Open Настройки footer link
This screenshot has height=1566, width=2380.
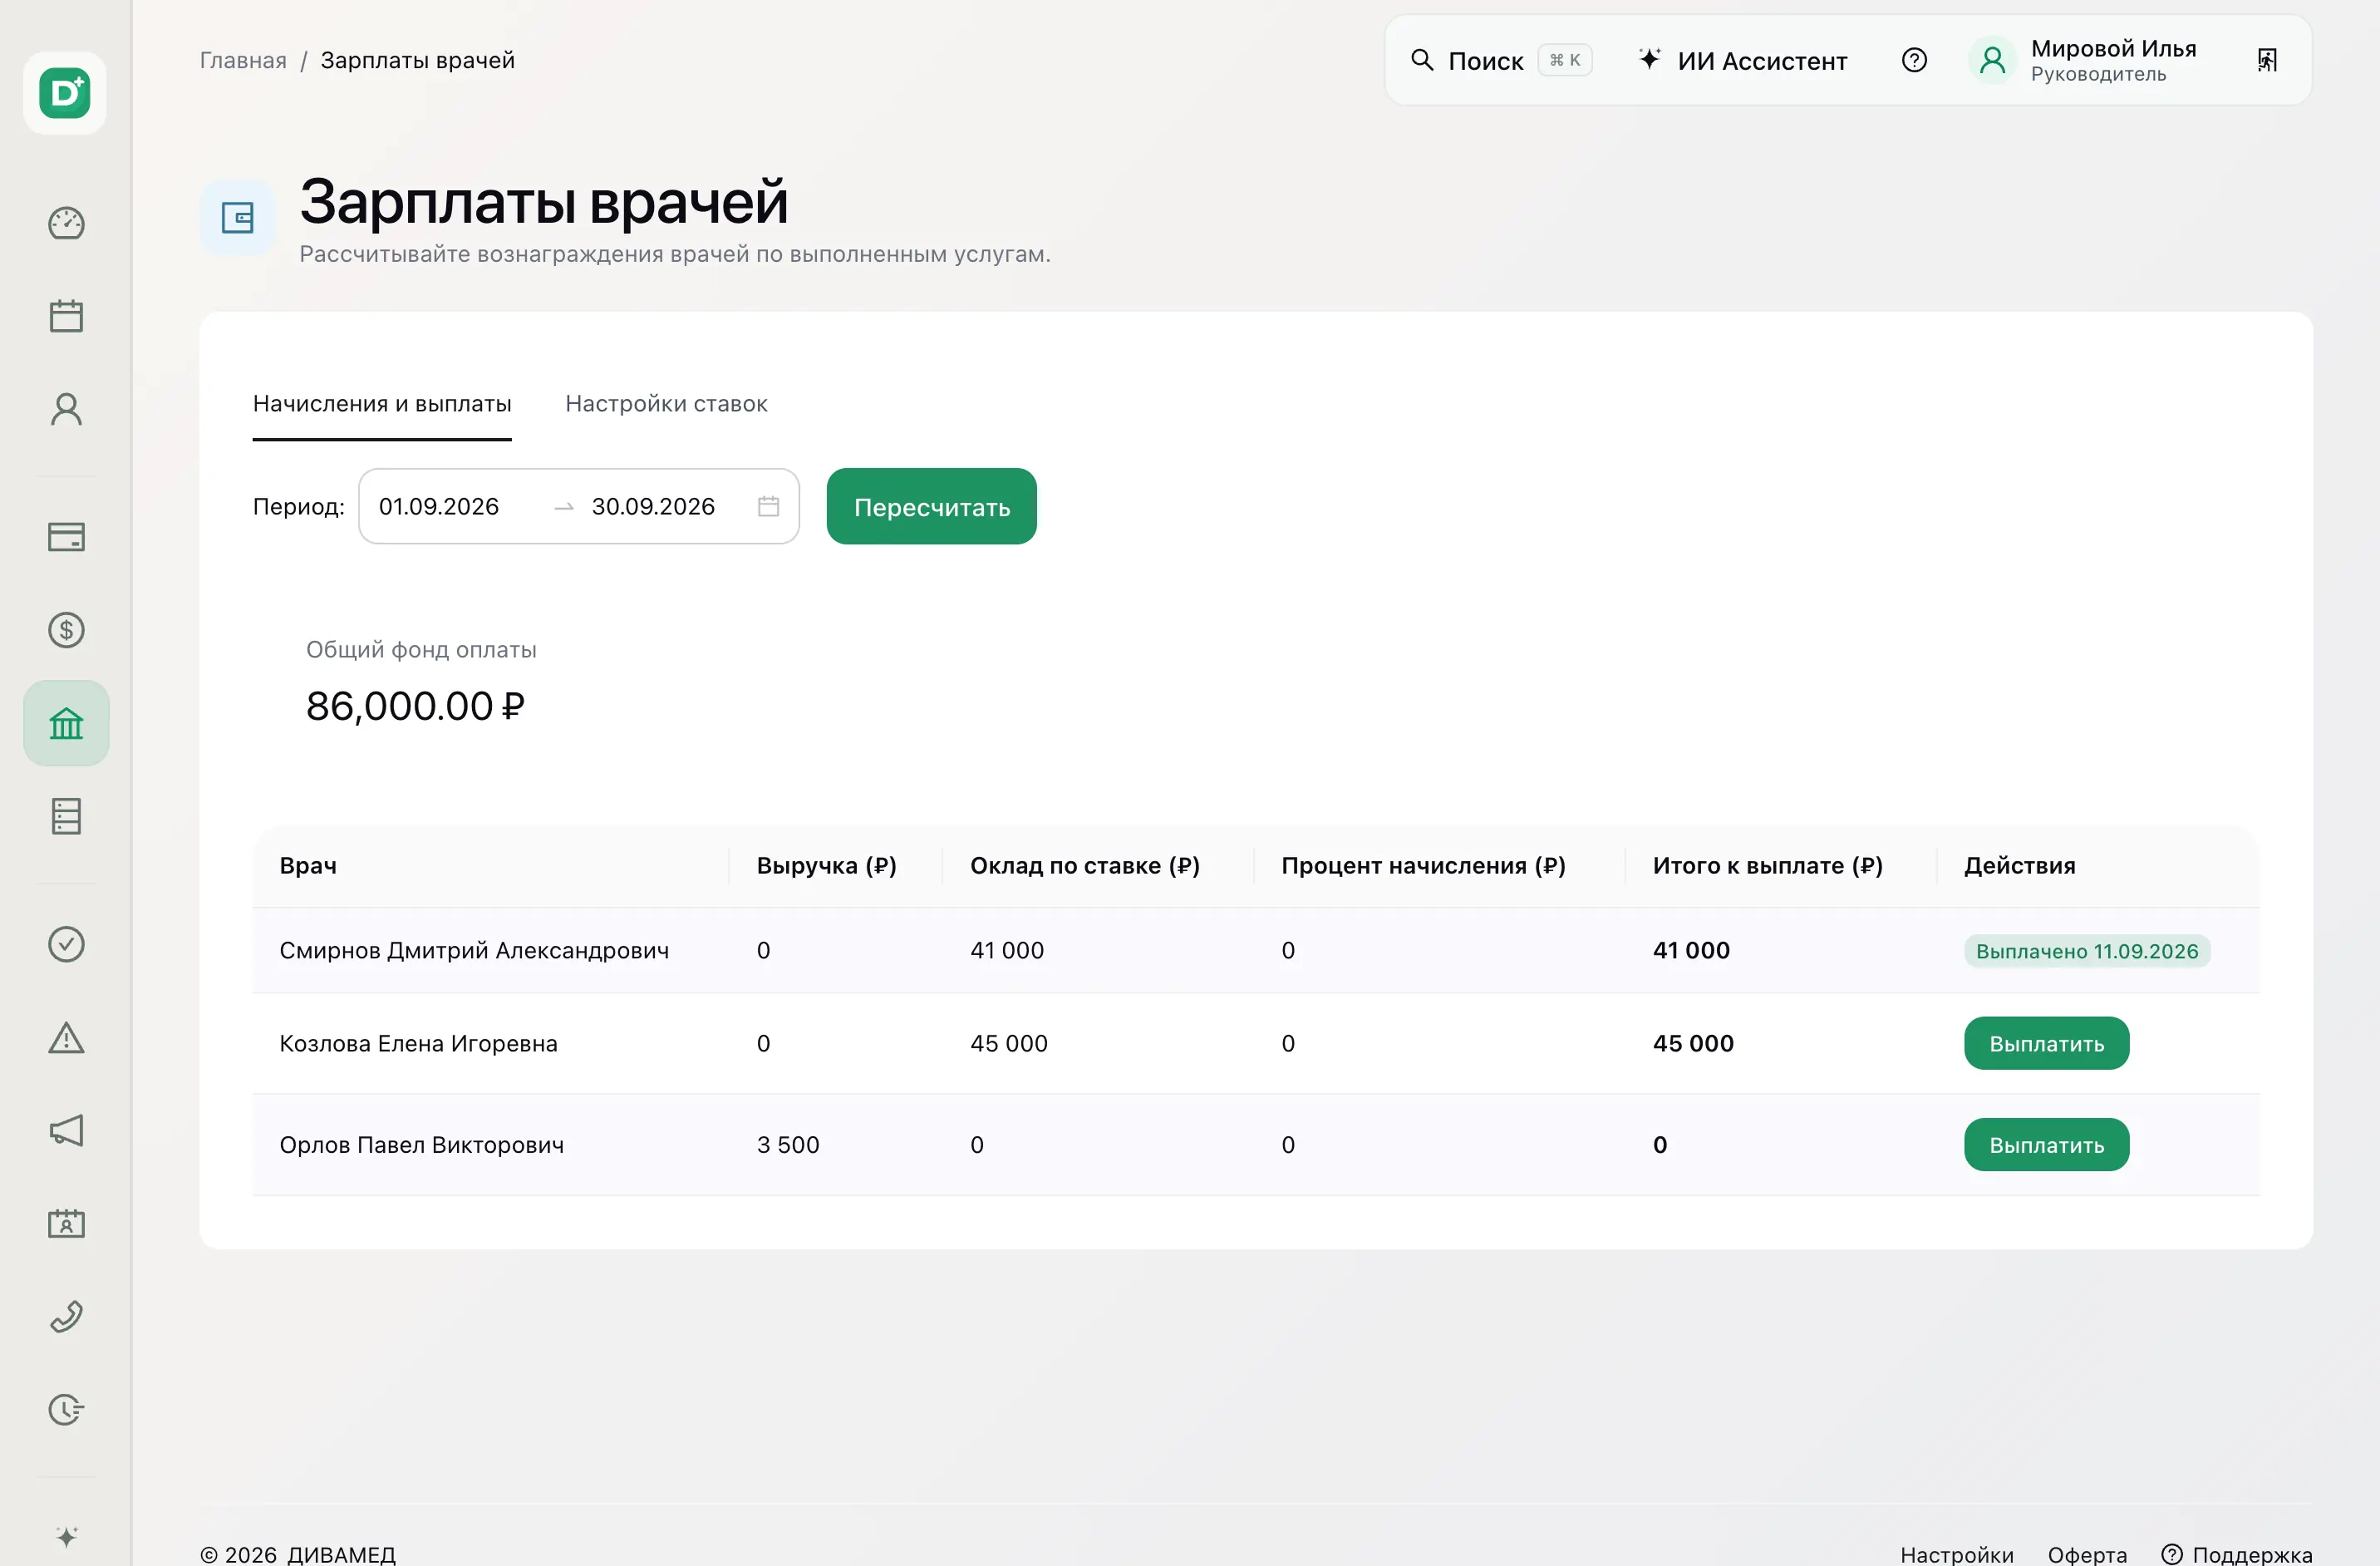[1956, 1554]
